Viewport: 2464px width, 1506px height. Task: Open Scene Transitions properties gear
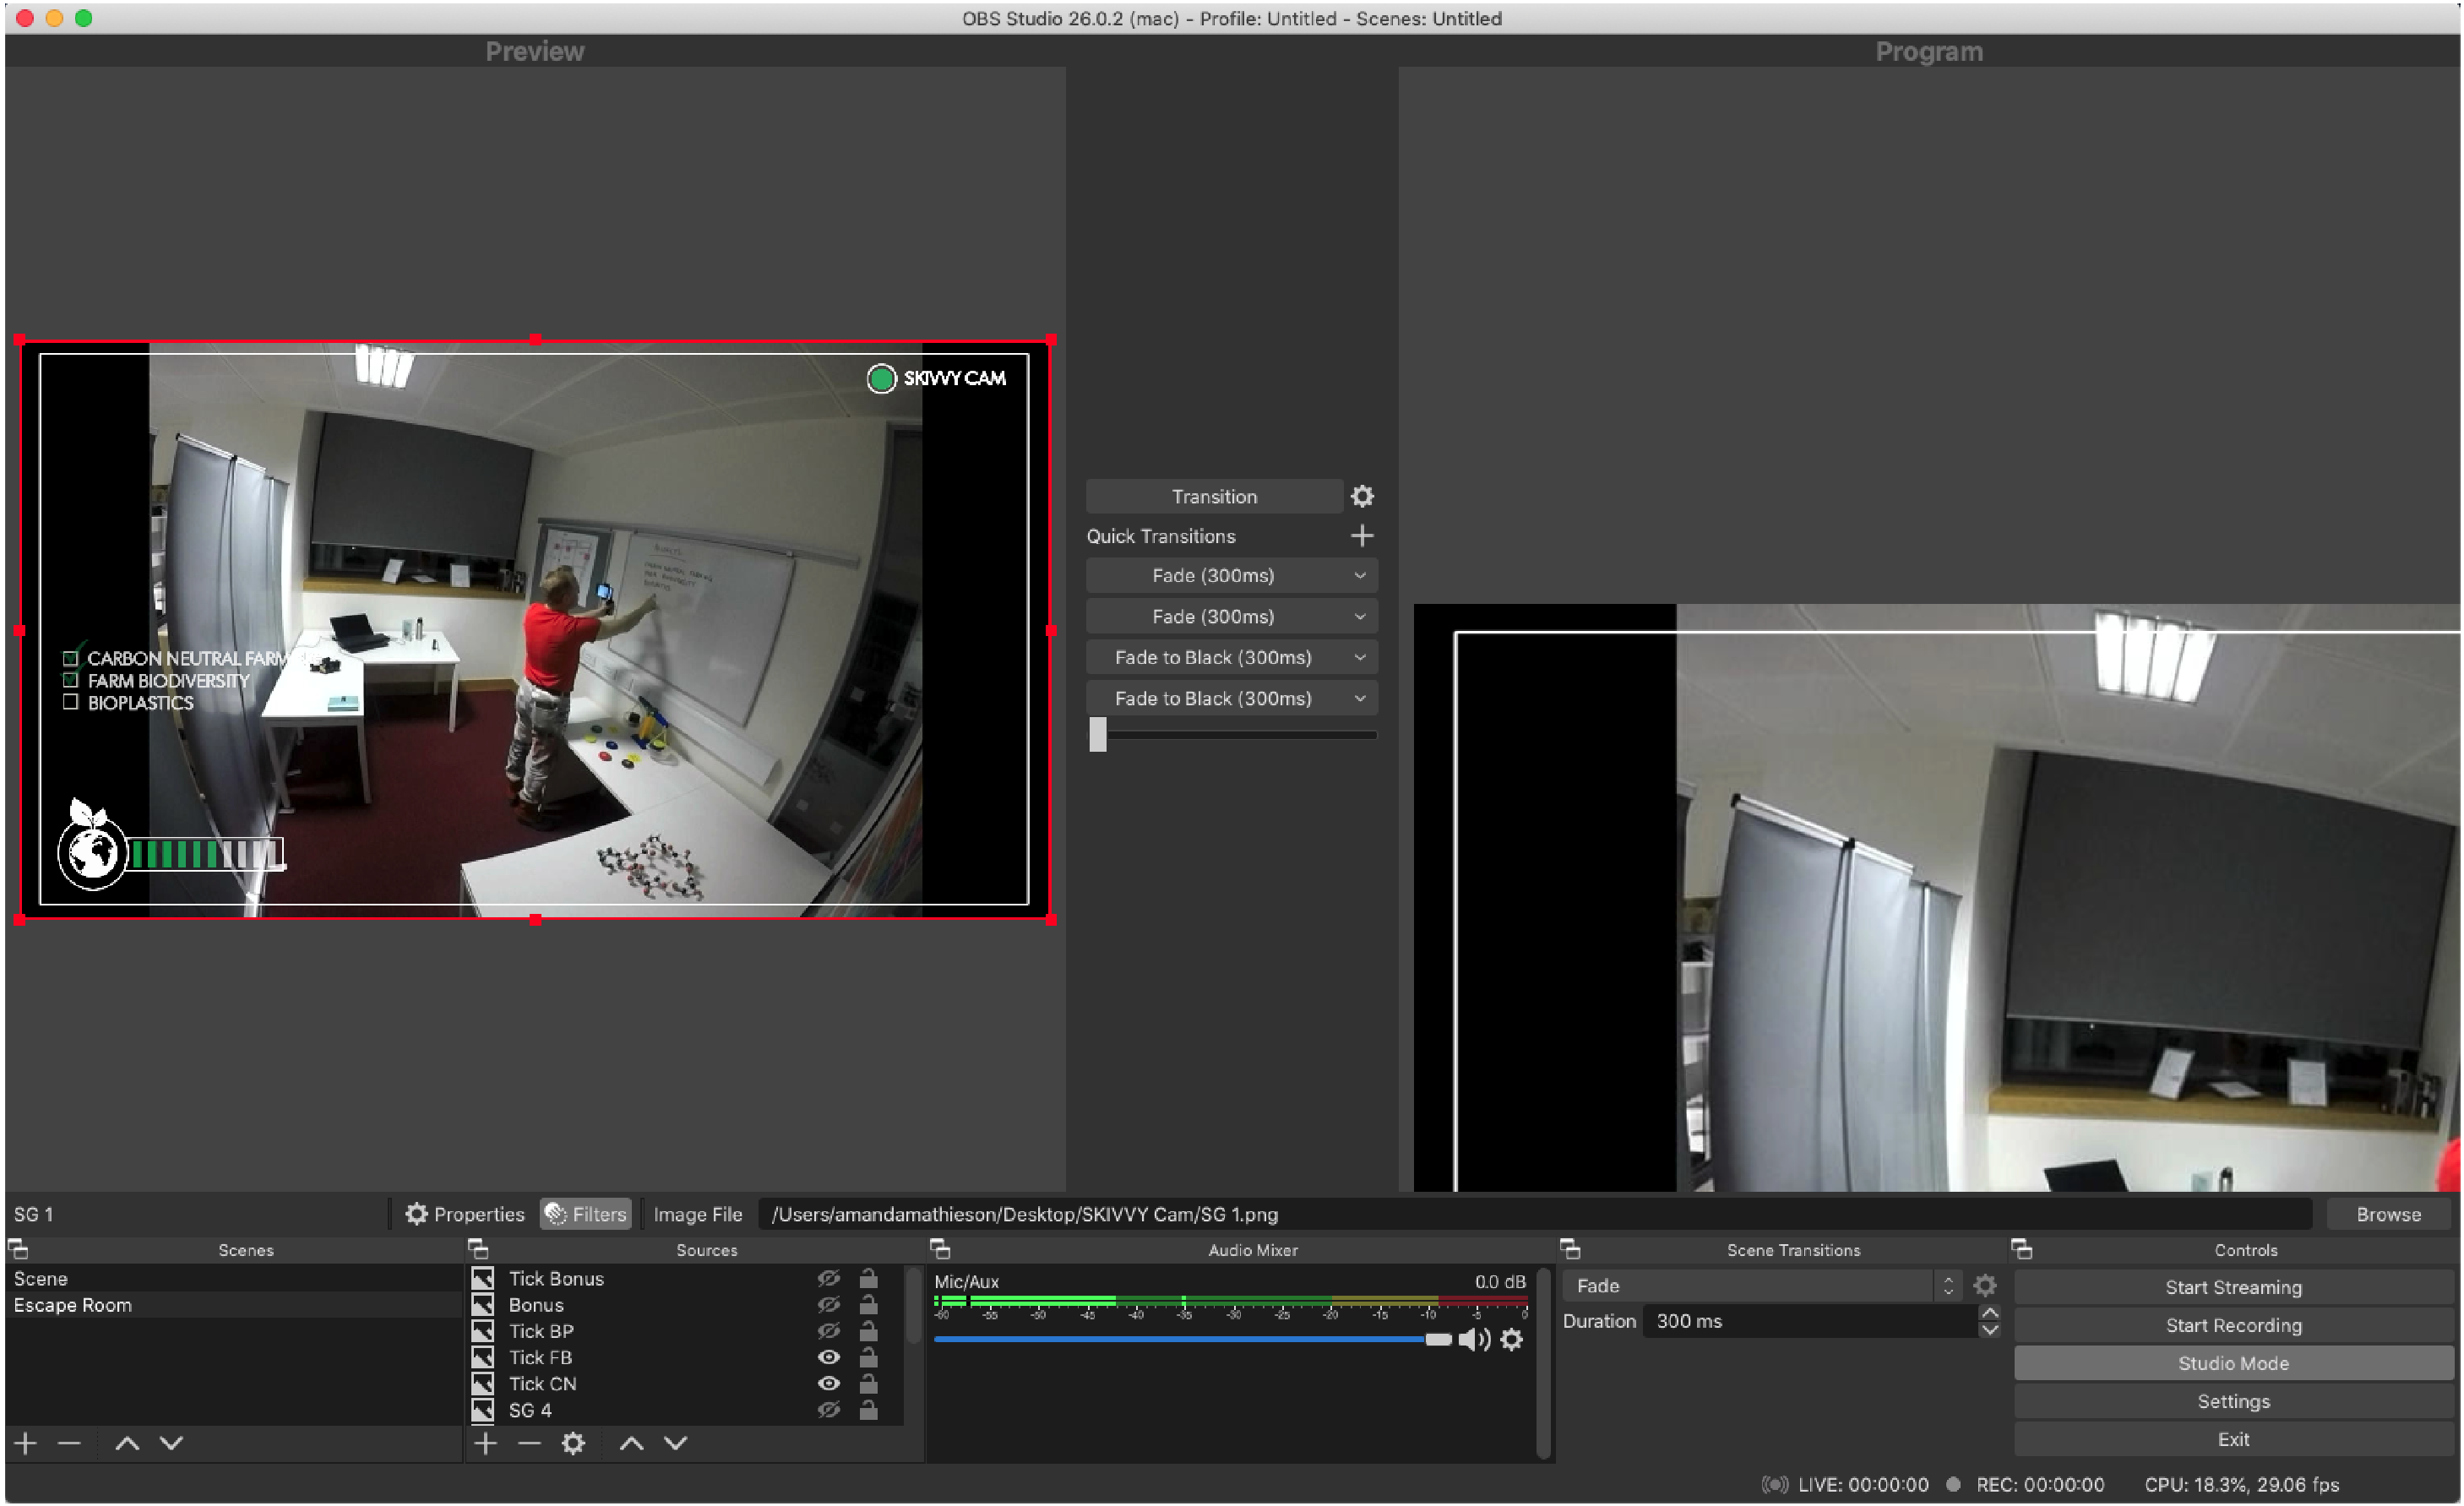pyautogui.click(x=1985, y=1286)
